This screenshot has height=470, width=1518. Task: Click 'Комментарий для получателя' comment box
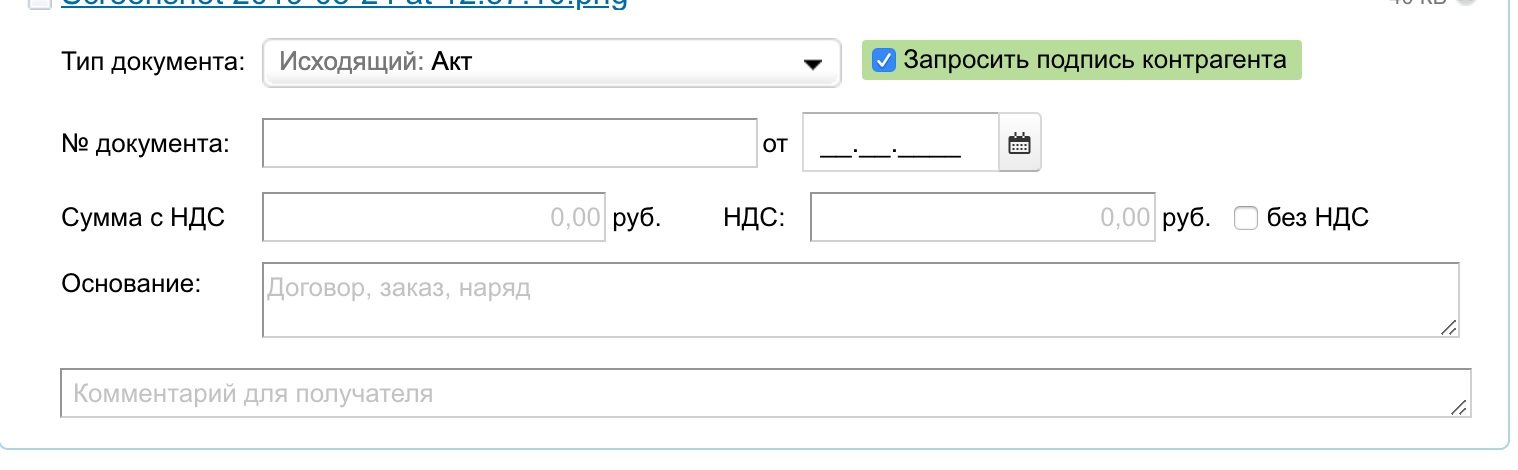(766, 393)
